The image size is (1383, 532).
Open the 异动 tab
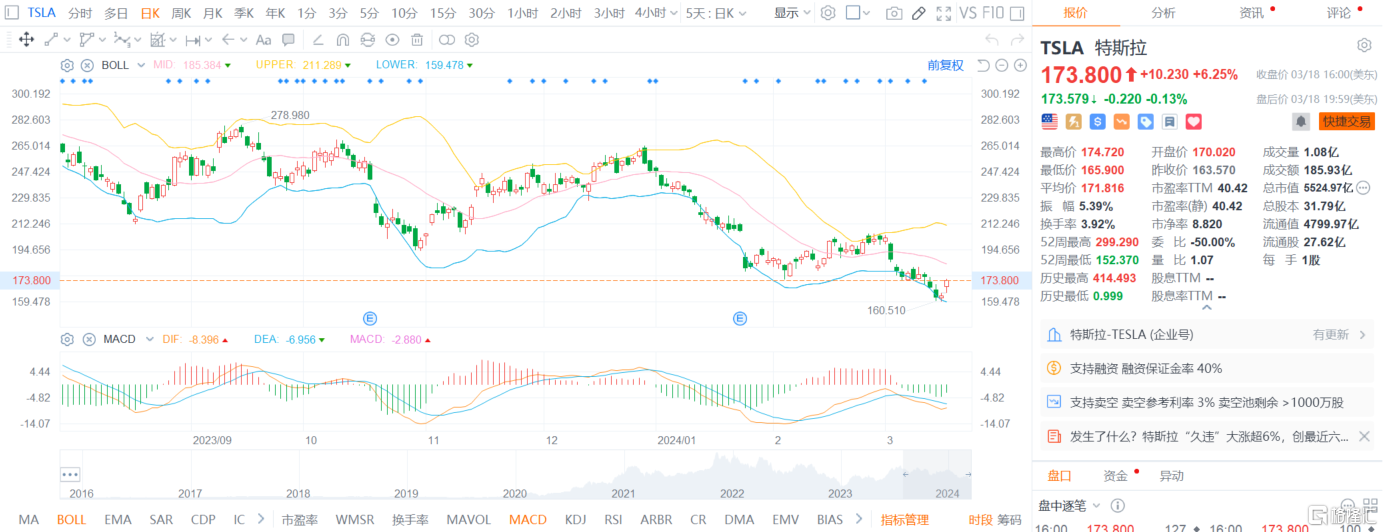pos(1172,476)
